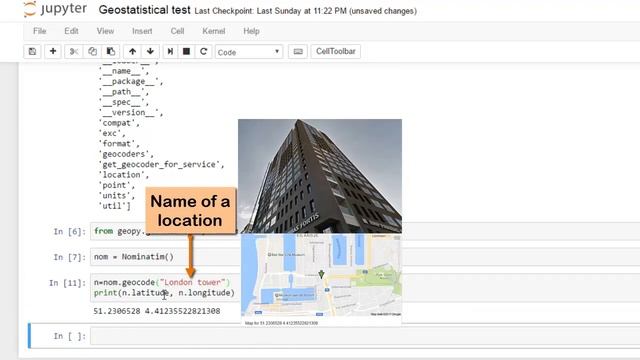640x360 pixels.
Task: Click the CellToolbar button
Action: point(336,51)
